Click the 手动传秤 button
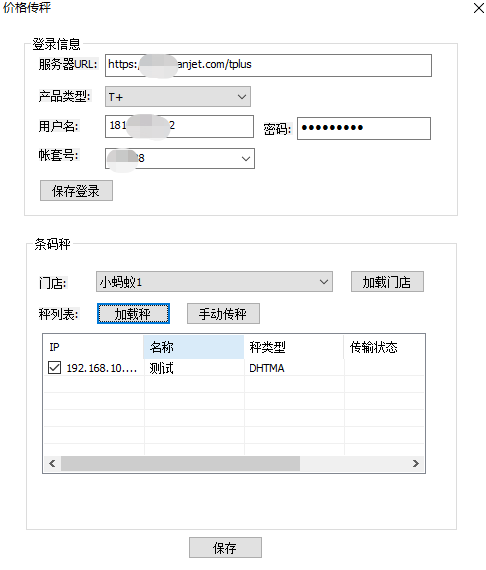 [223, 314]
